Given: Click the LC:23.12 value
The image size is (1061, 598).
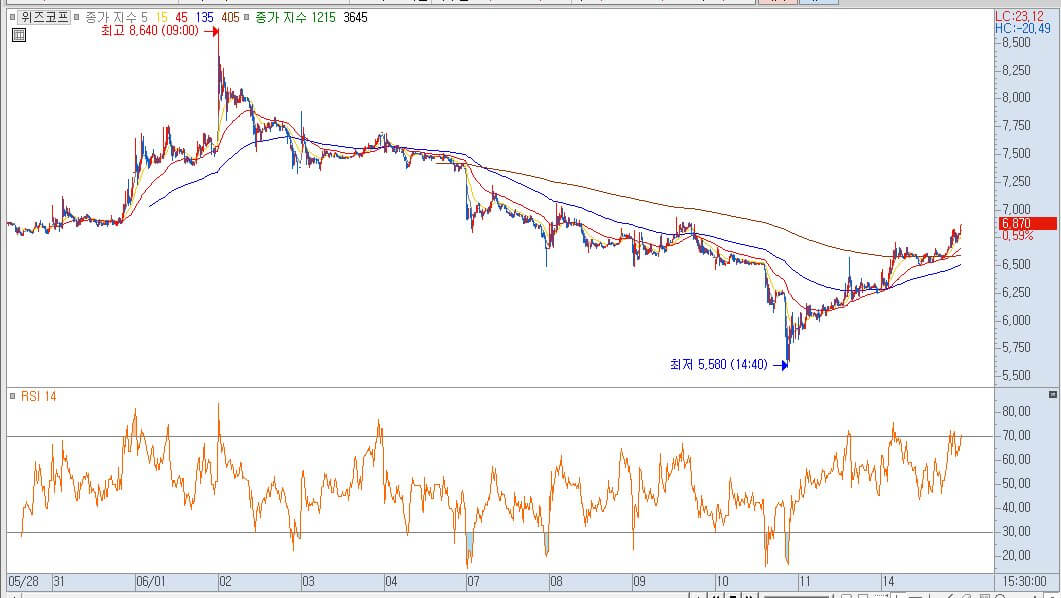Looking at the screenshot, I should (x=1019, y=16).
